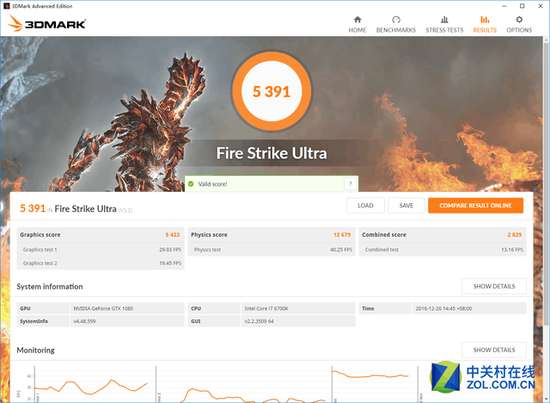The height and width of the screenshot is (403, 550).
Task: Show details for System information
Action: pos(494,286)
